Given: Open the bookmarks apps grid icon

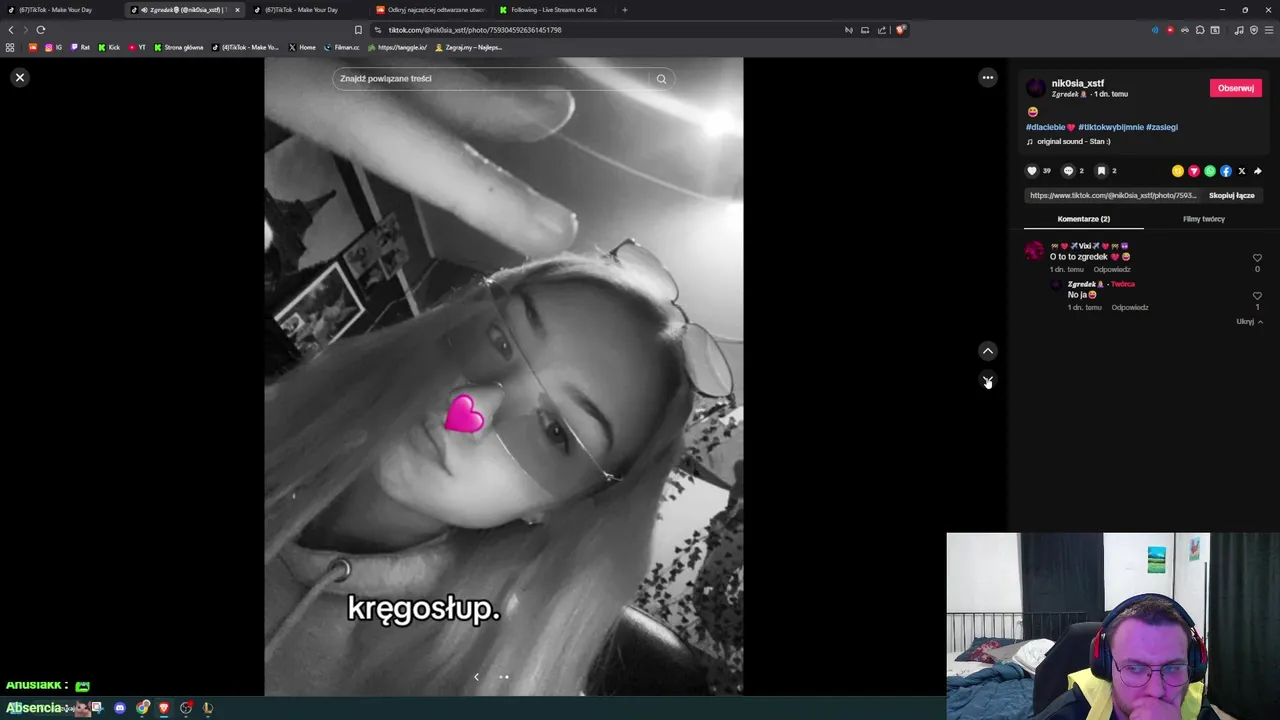Looking at the screenshot, I should 10,47.
